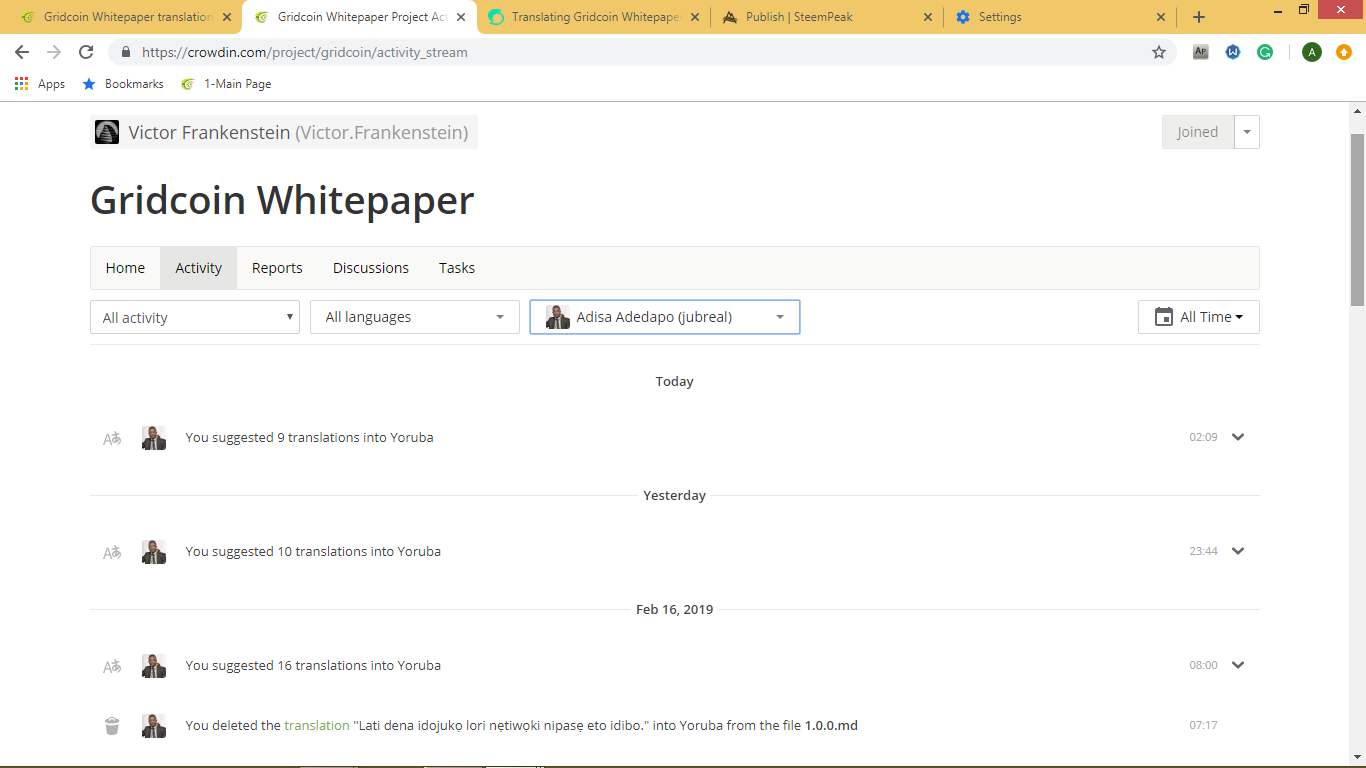1366x768 pixels.
Task: Click user avatar on 10 translations entry
Action: pyautogui.click(x=154, y=552)
